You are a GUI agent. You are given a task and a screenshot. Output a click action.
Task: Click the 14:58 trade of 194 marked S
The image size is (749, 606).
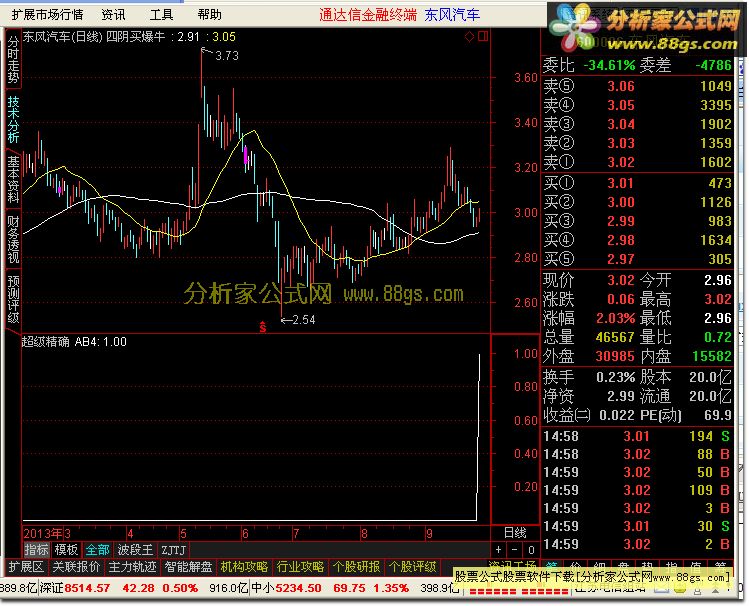point(636,436)
